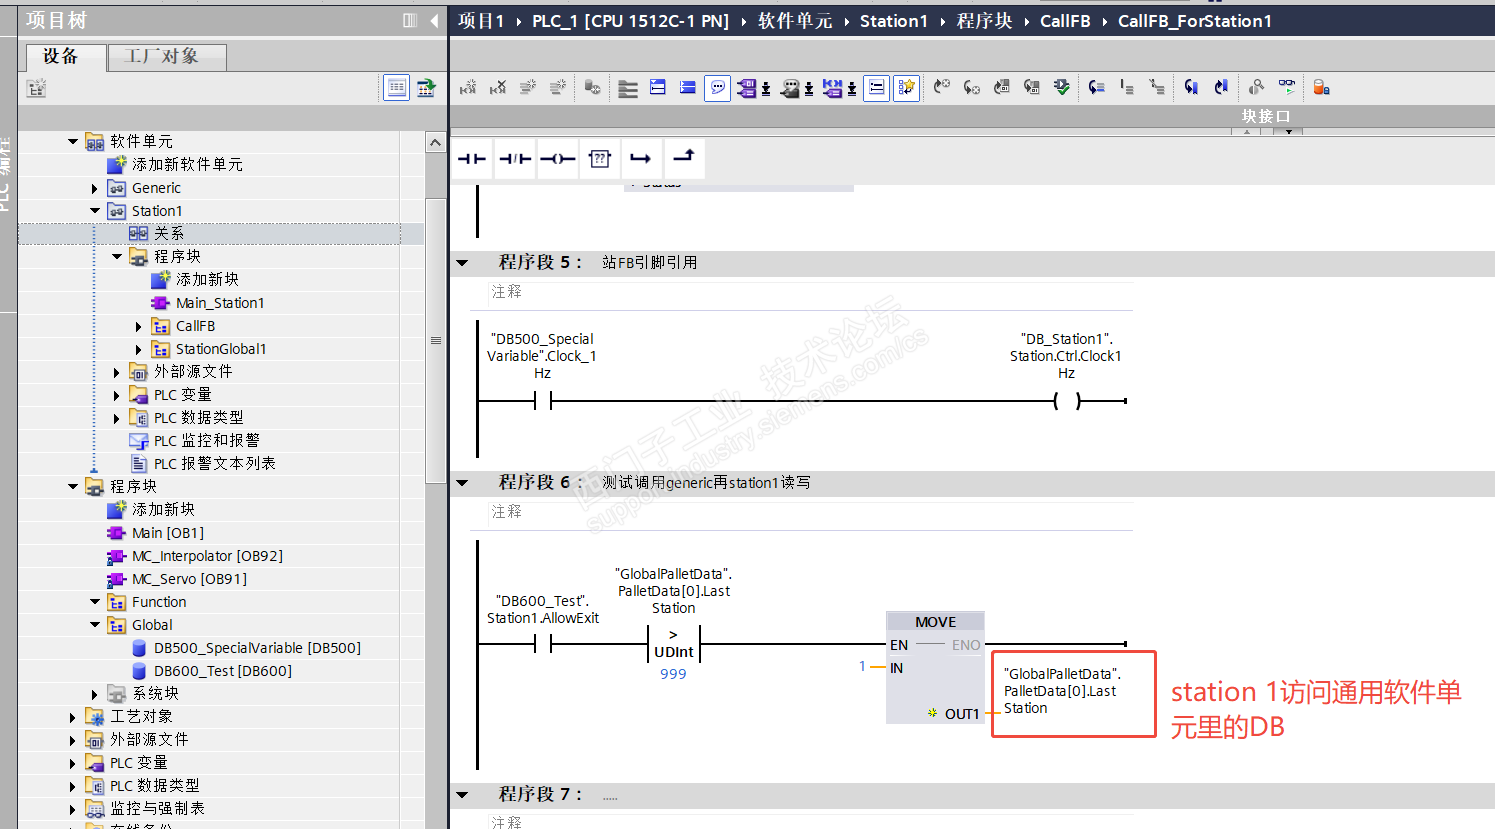This screenshot has width=1495, height=829.
Task: Click the 注释 comment field of 程序段 5
Action: coord(507,292)
